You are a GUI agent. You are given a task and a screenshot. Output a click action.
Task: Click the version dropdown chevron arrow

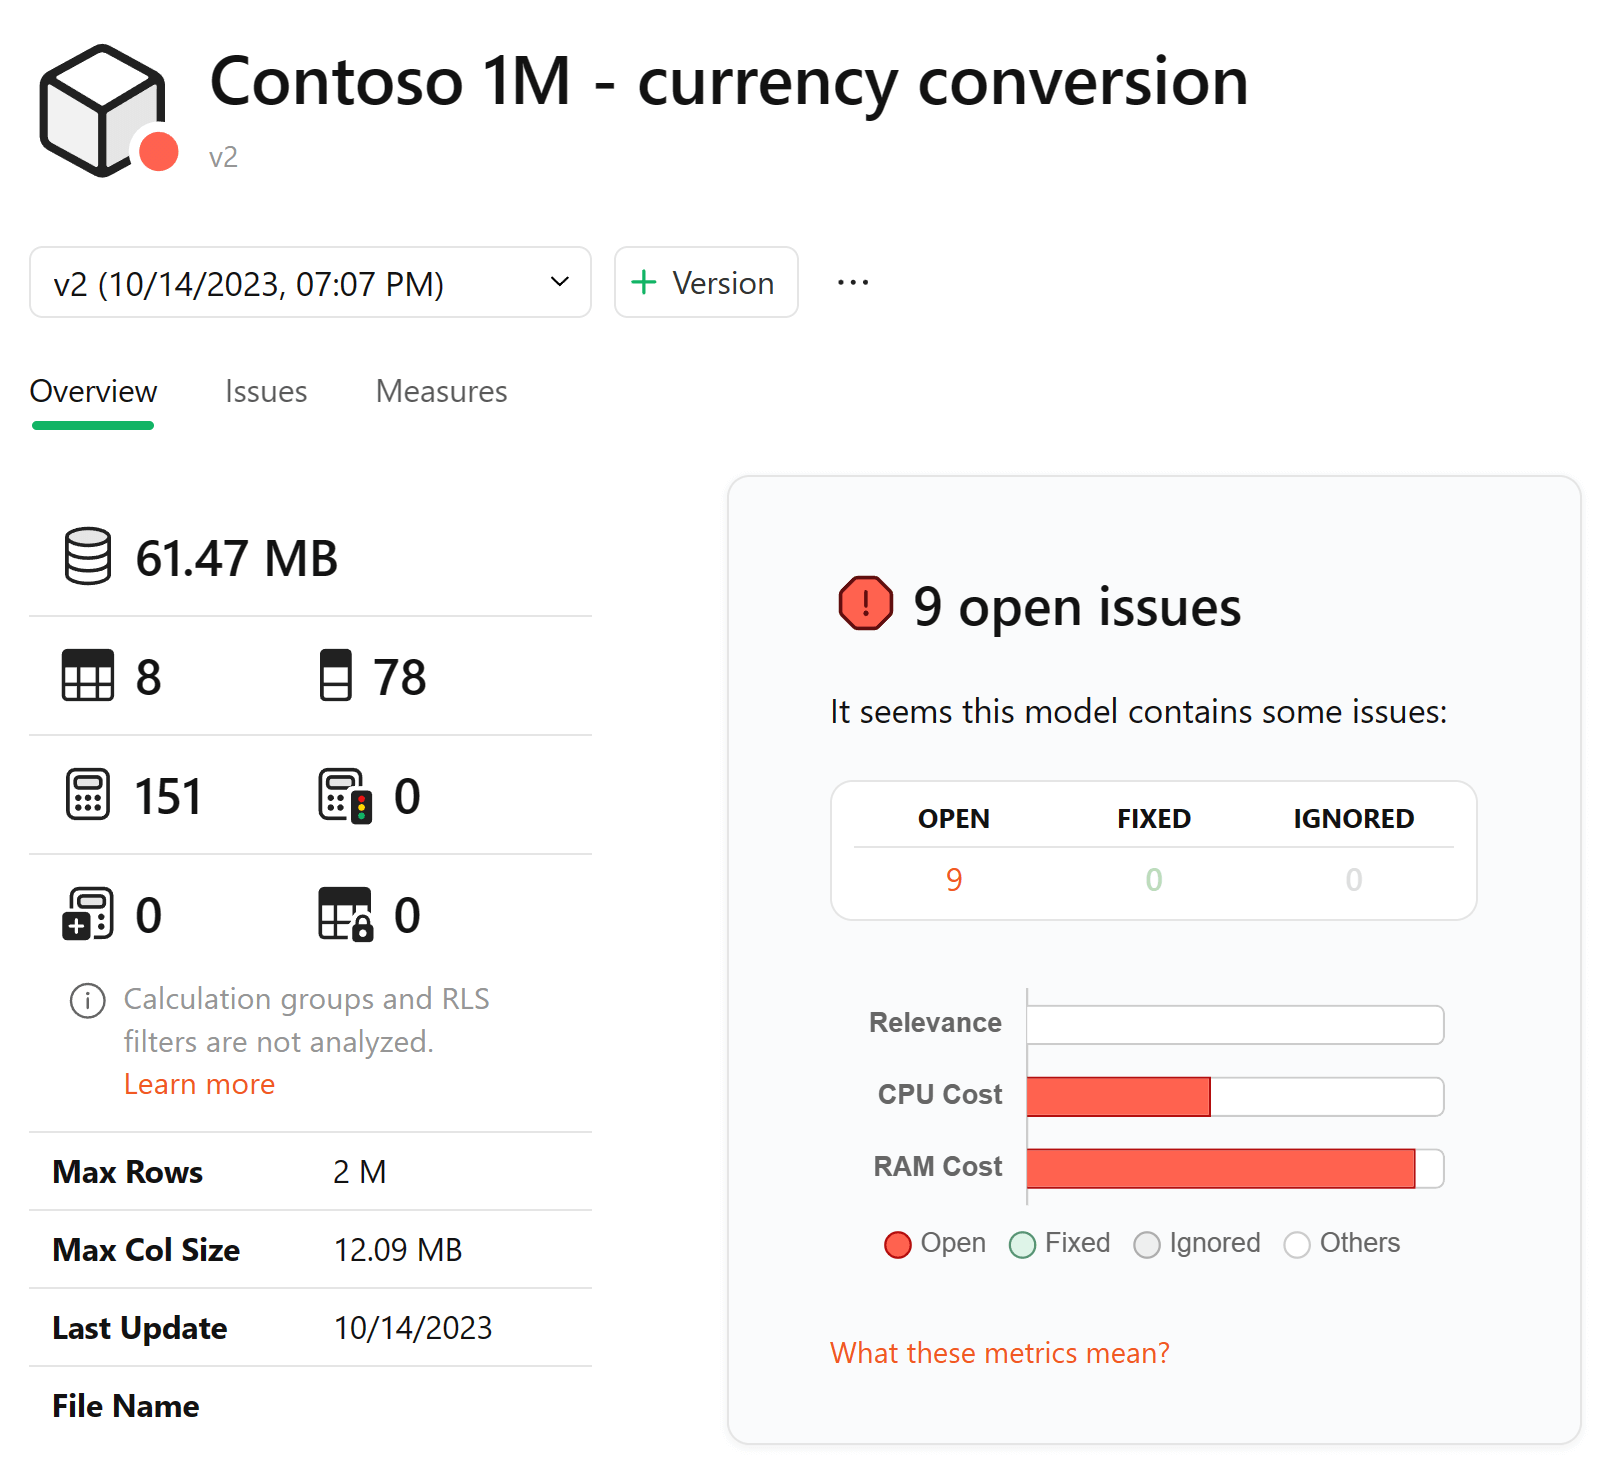click(x=560, y=282)
